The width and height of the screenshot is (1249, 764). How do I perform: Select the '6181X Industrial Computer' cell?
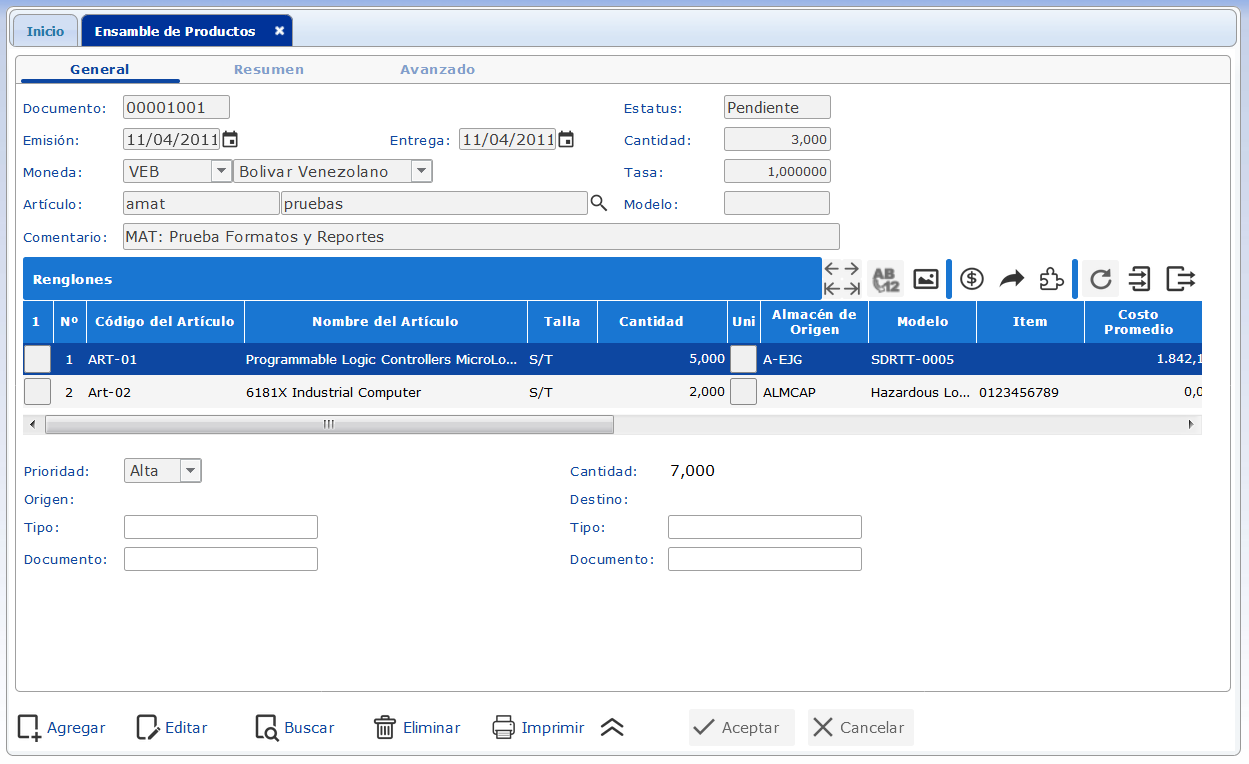click(386, 392)
